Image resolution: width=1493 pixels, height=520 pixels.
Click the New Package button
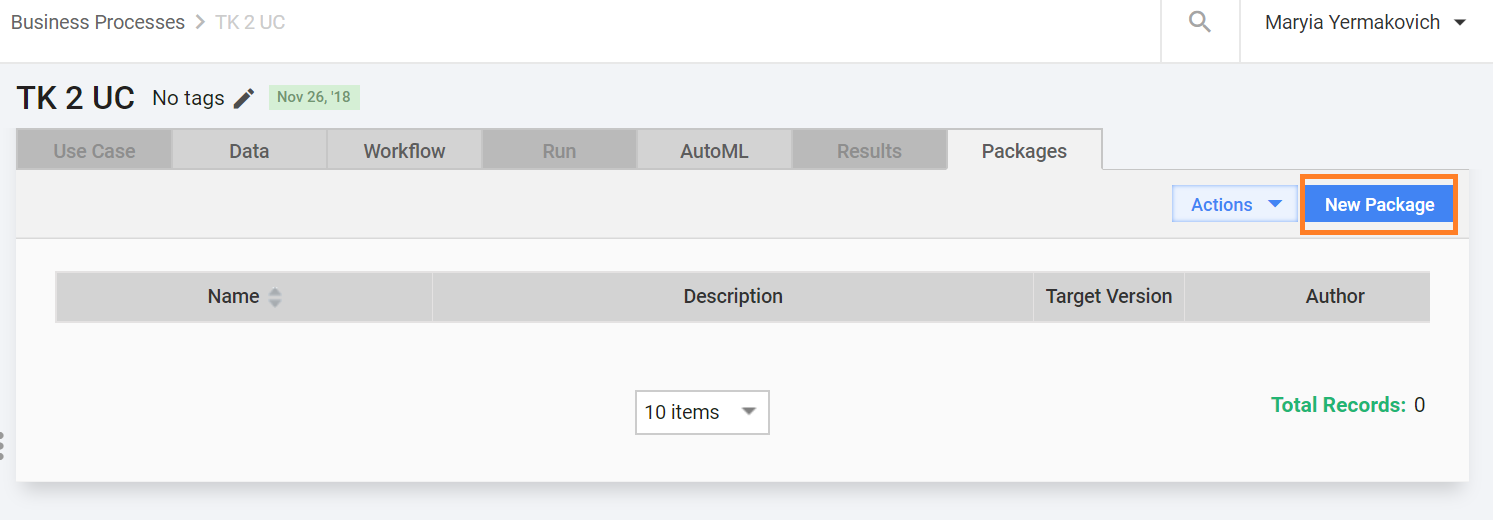pyautogui.click(x=1379, y=204)
